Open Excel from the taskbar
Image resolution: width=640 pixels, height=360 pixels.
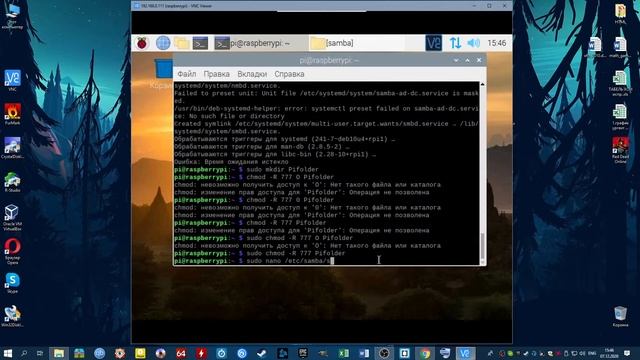[343, 353]
